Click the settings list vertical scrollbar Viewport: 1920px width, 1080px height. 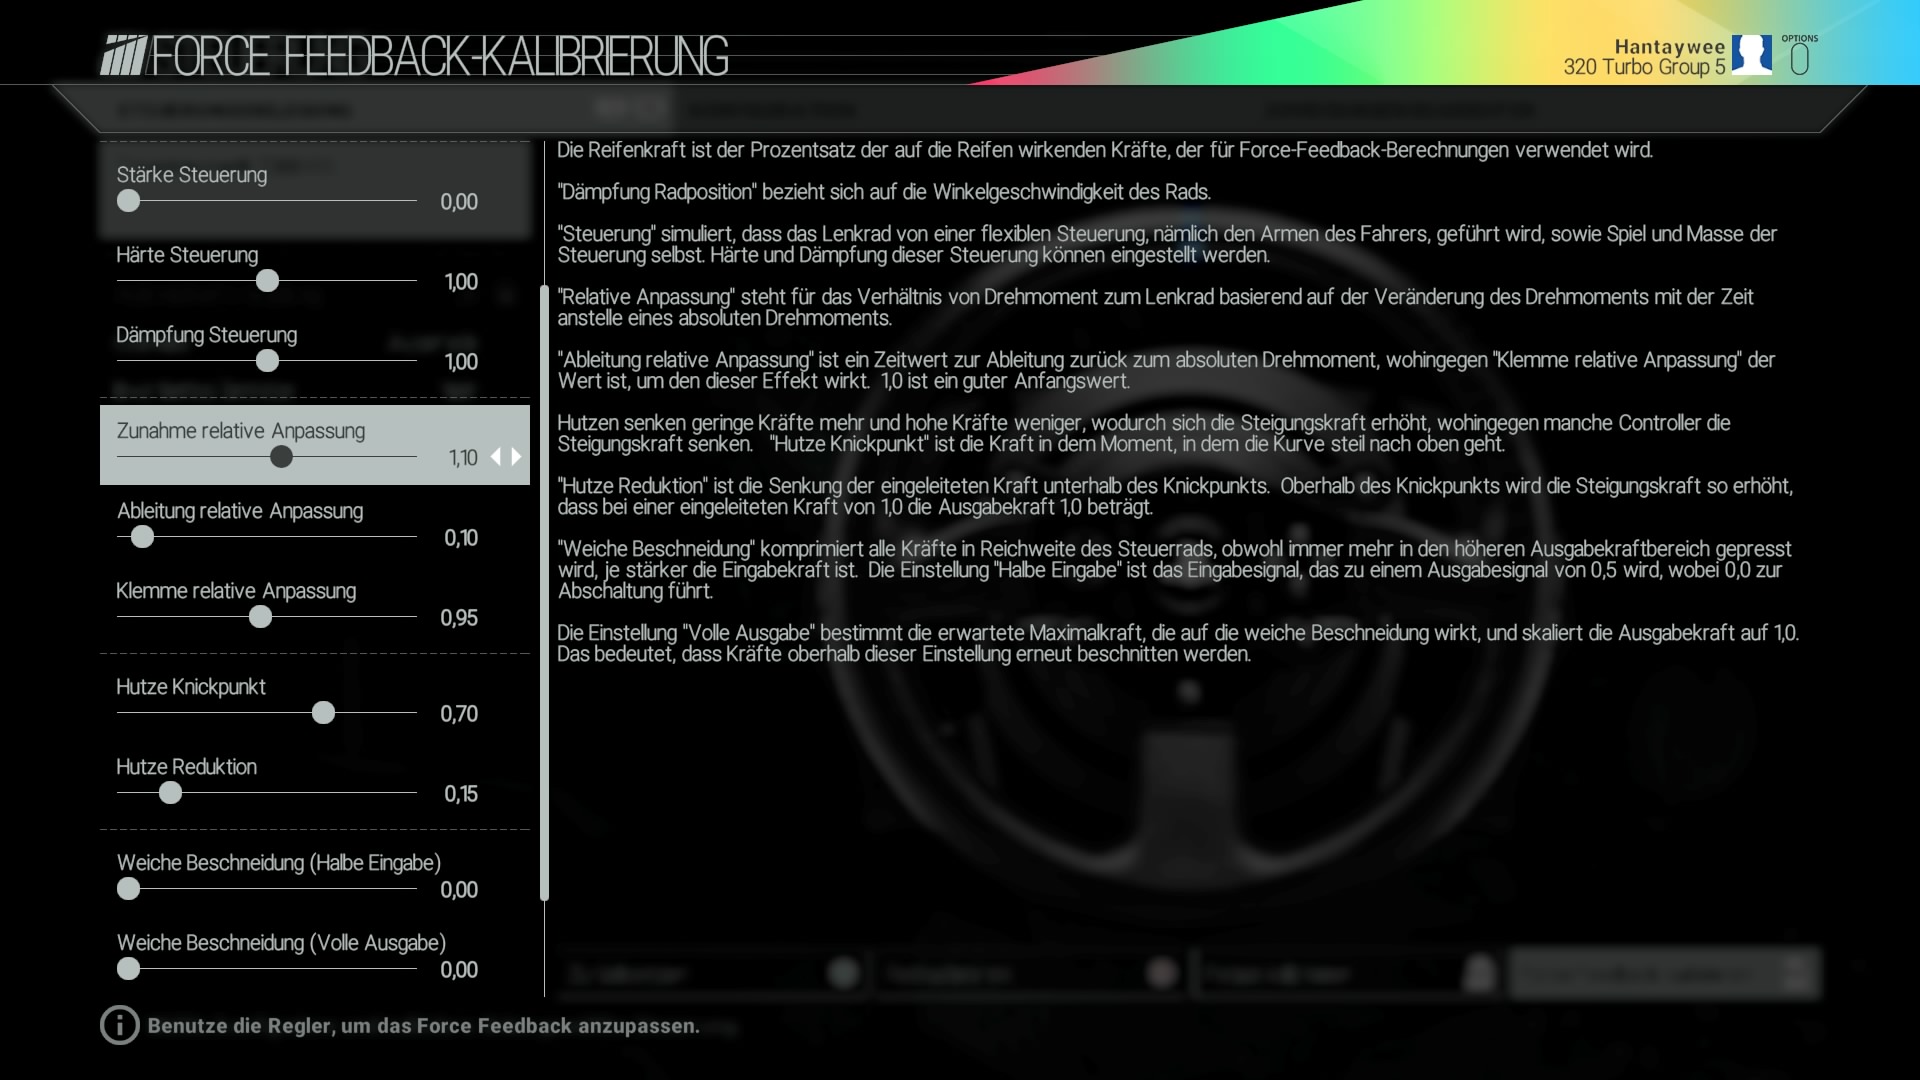click(x=544, y=593)
